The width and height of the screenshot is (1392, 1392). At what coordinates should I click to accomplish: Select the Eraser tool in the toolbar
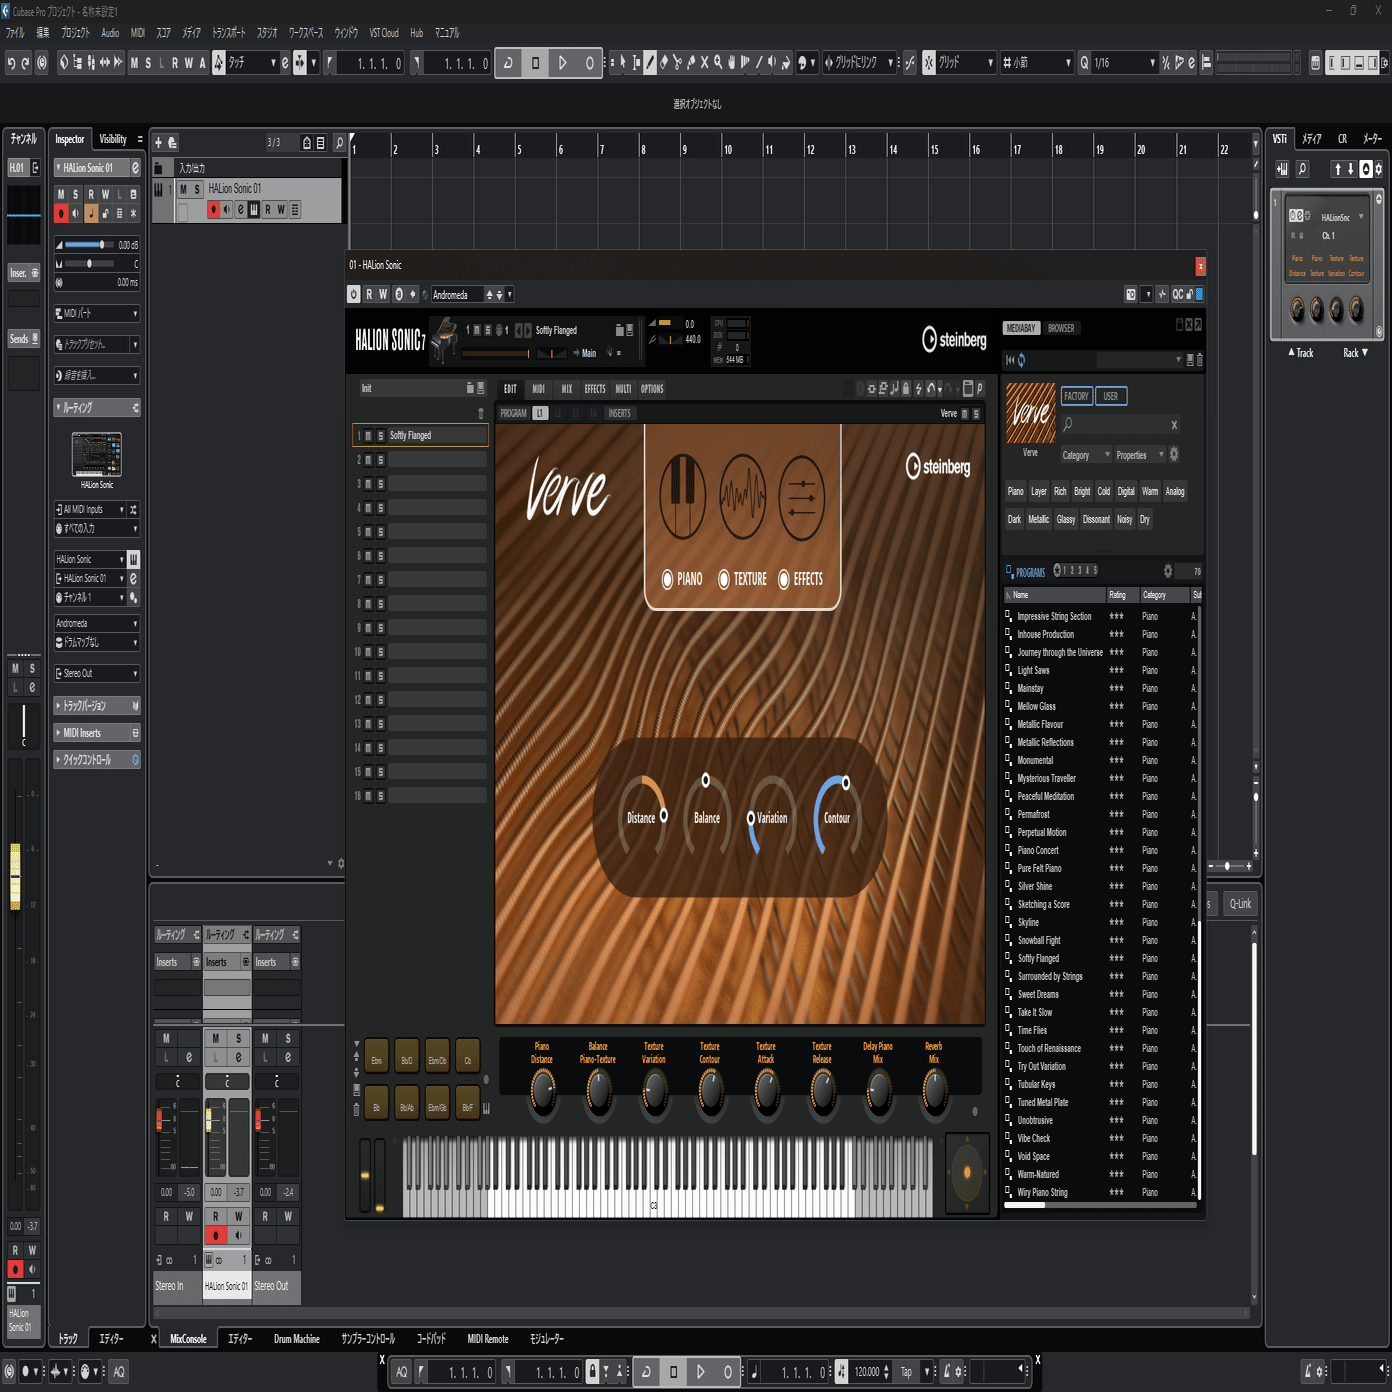coord(665,61)
